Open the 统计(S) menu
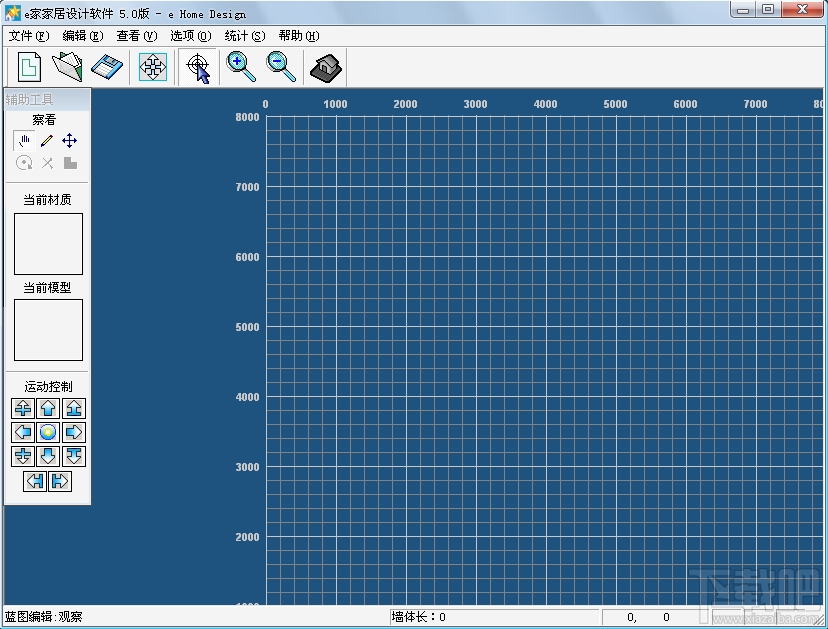The image size is (828, 629). tap(245, 36)
